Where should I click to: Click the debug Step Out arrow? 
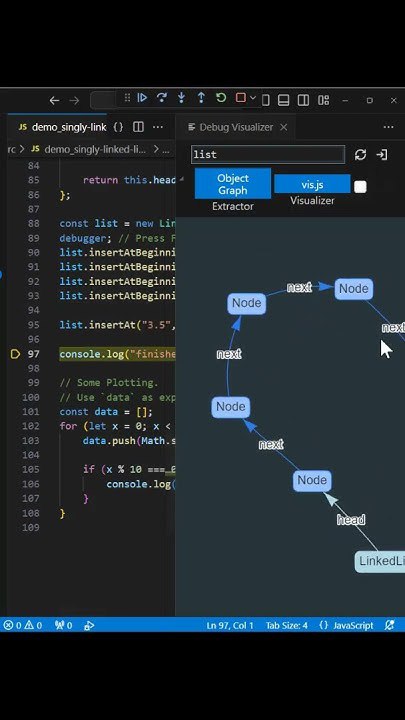coord(201,97)
